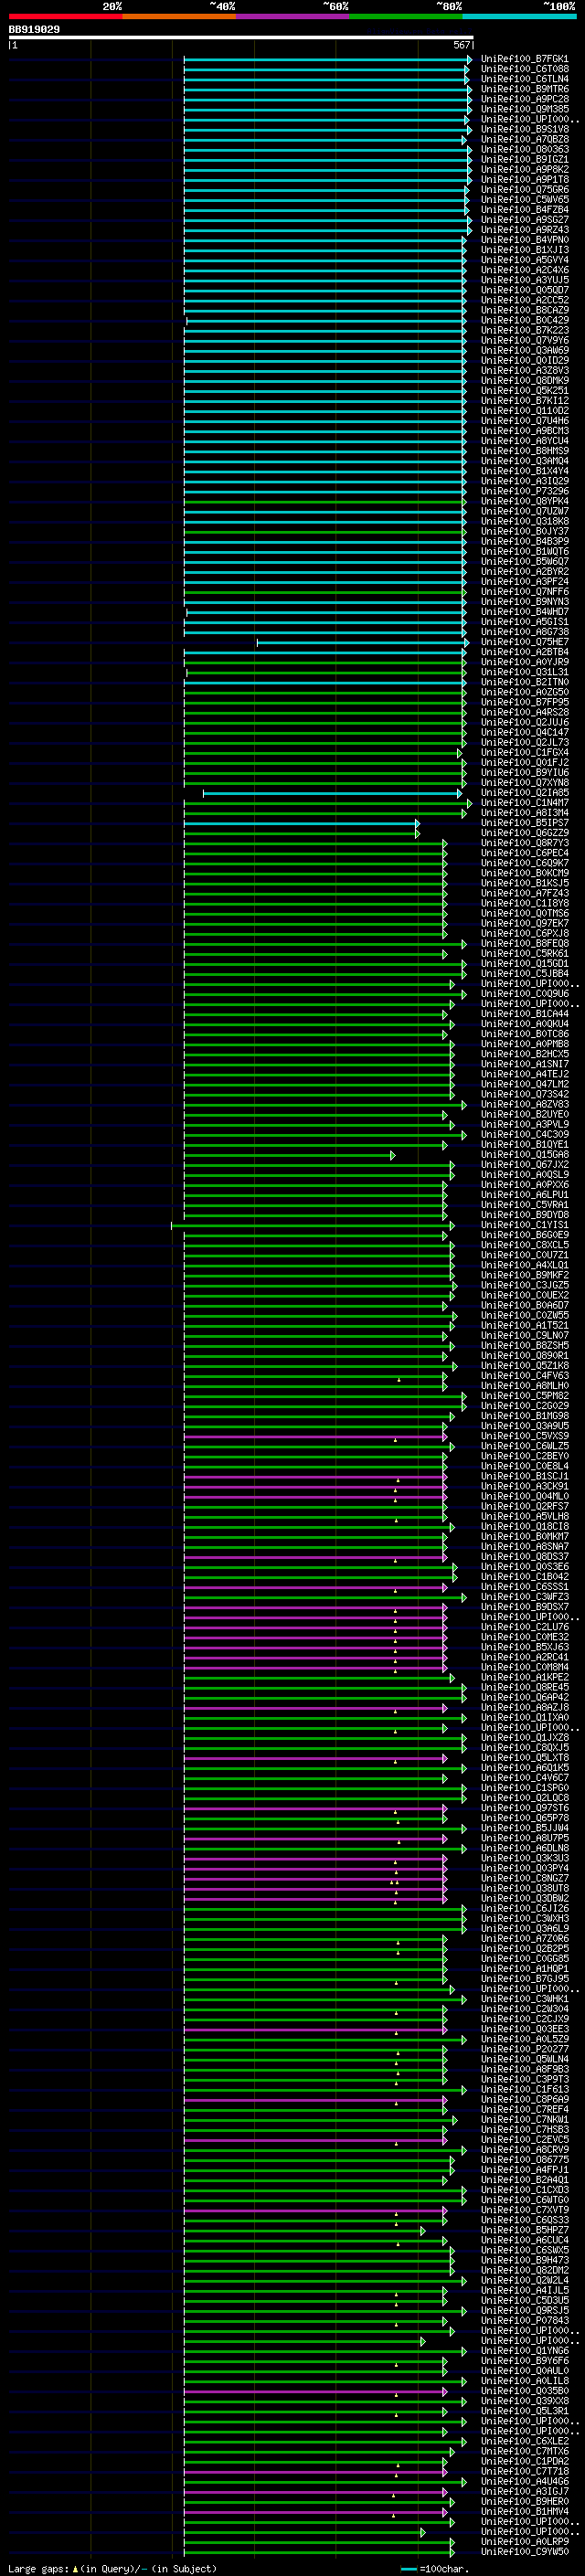Open hit UniRef100_O86775
This screenshot has height=2576, width=585.
coord(524,2160)
